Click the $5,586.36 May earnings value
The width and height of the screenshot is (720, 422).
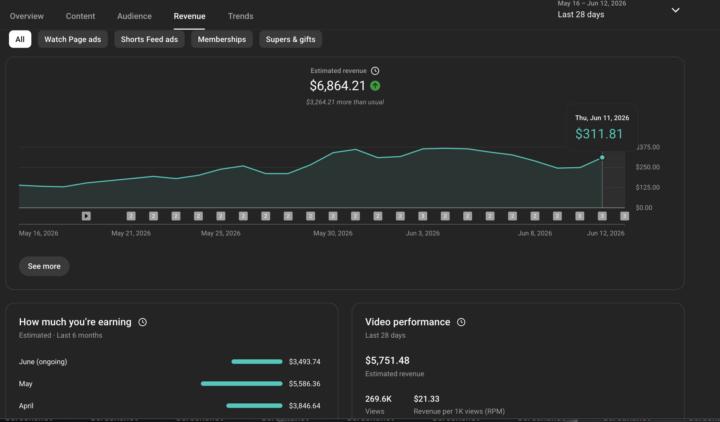pyautogui.click(x=304, y=384)
